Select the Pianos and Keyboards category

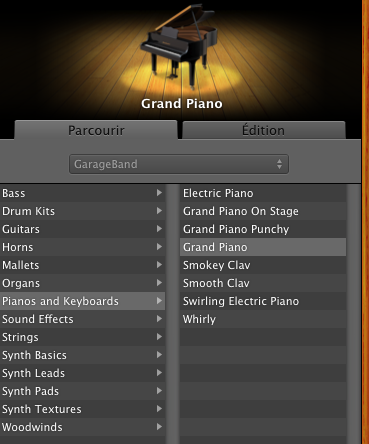pyautogui.click(x=82, y=301)
